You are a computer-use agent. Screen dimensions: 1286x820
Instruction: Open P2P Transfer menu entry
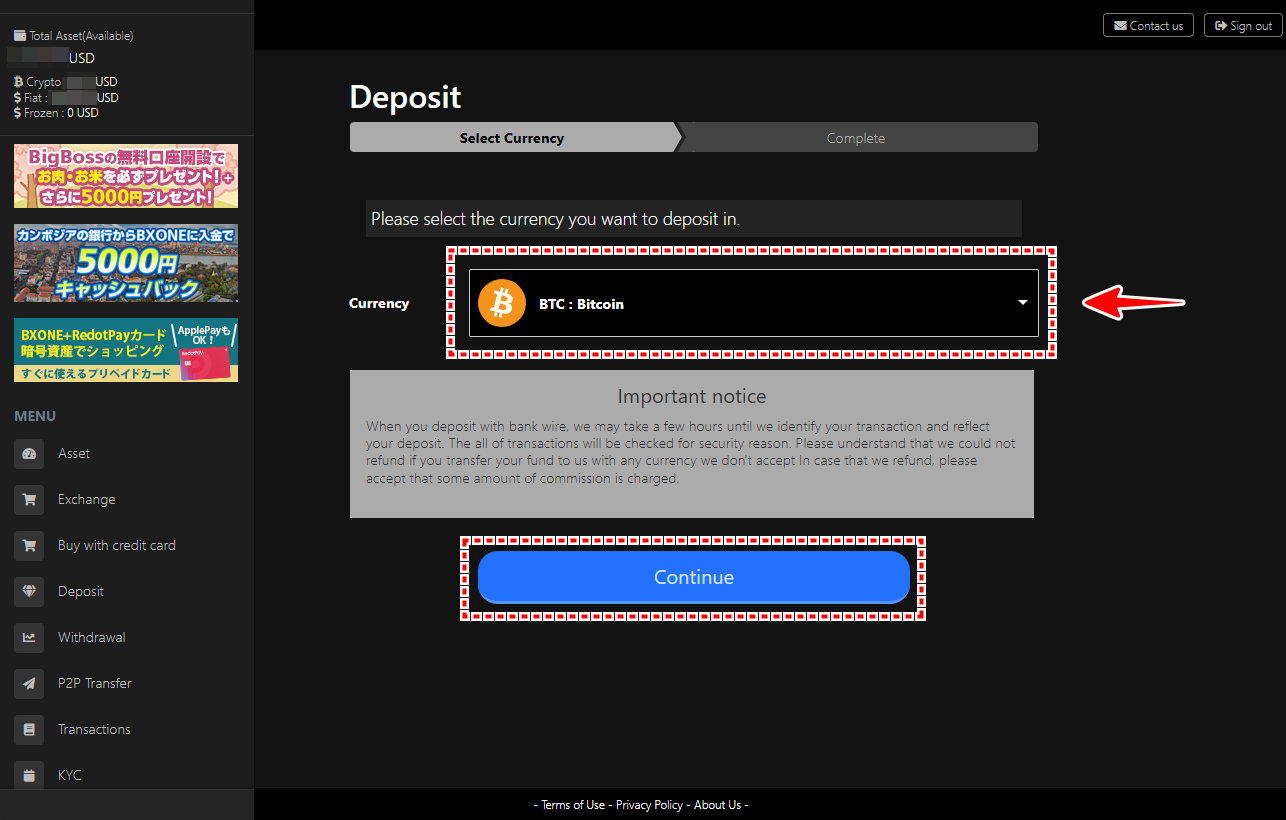95,684
